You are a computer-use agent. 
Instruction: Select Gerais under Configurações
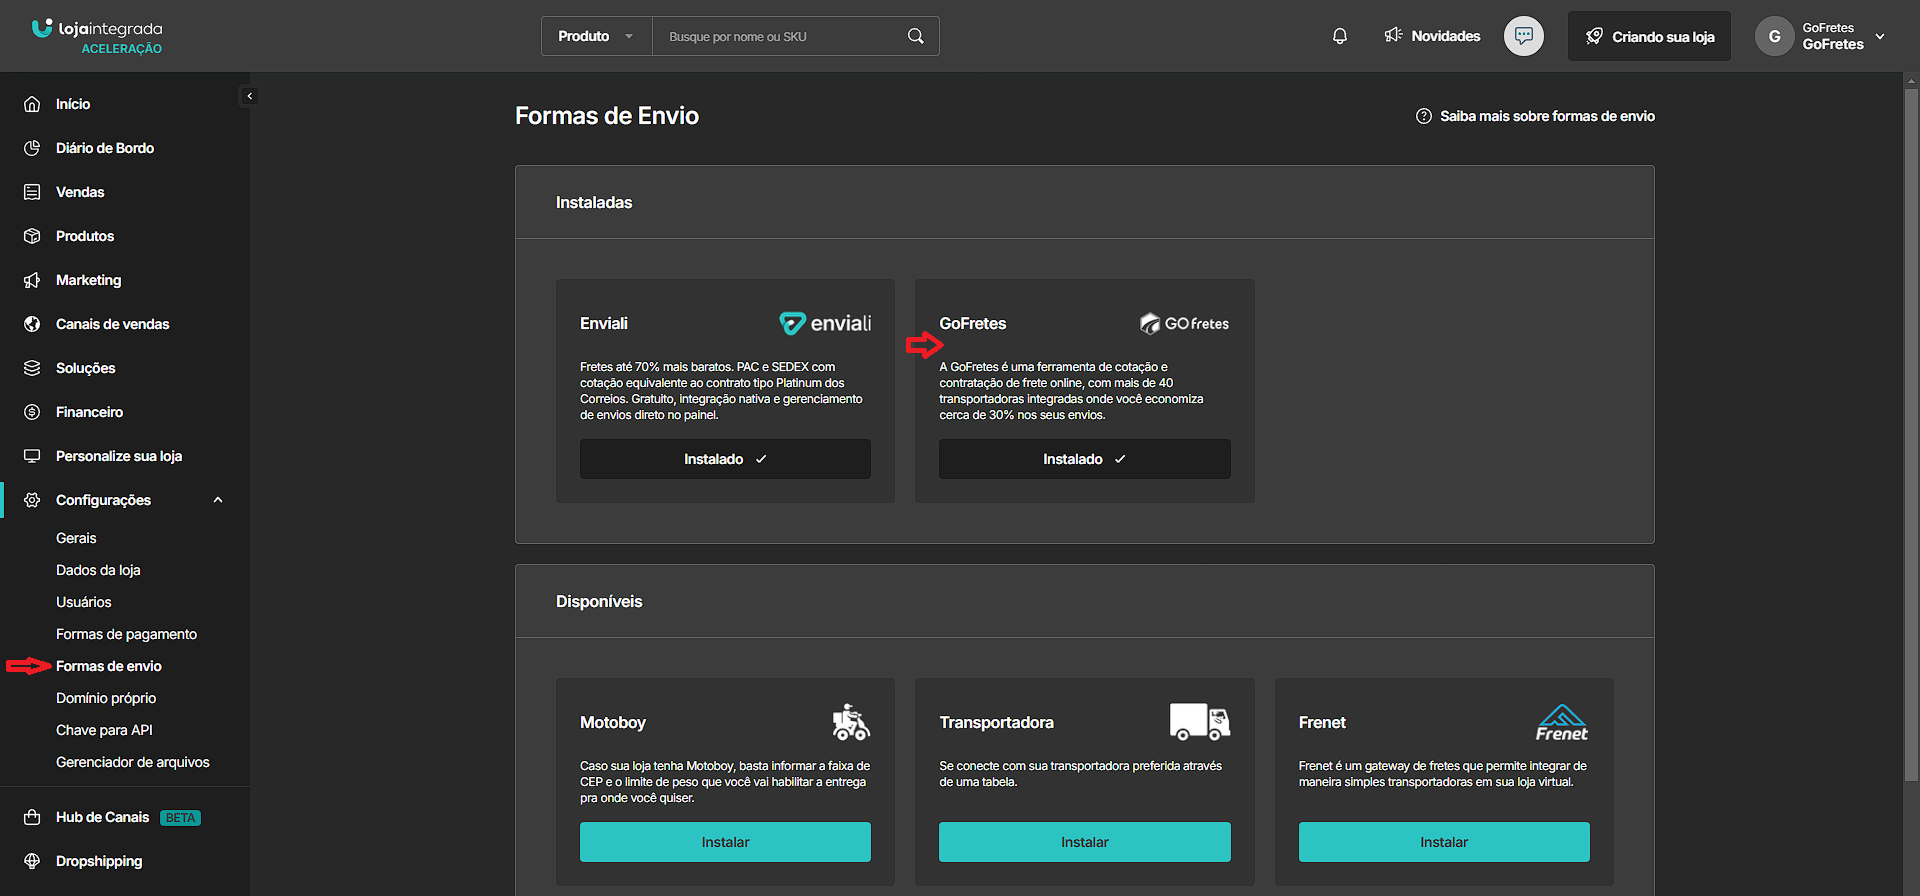[x=76, y=538]
